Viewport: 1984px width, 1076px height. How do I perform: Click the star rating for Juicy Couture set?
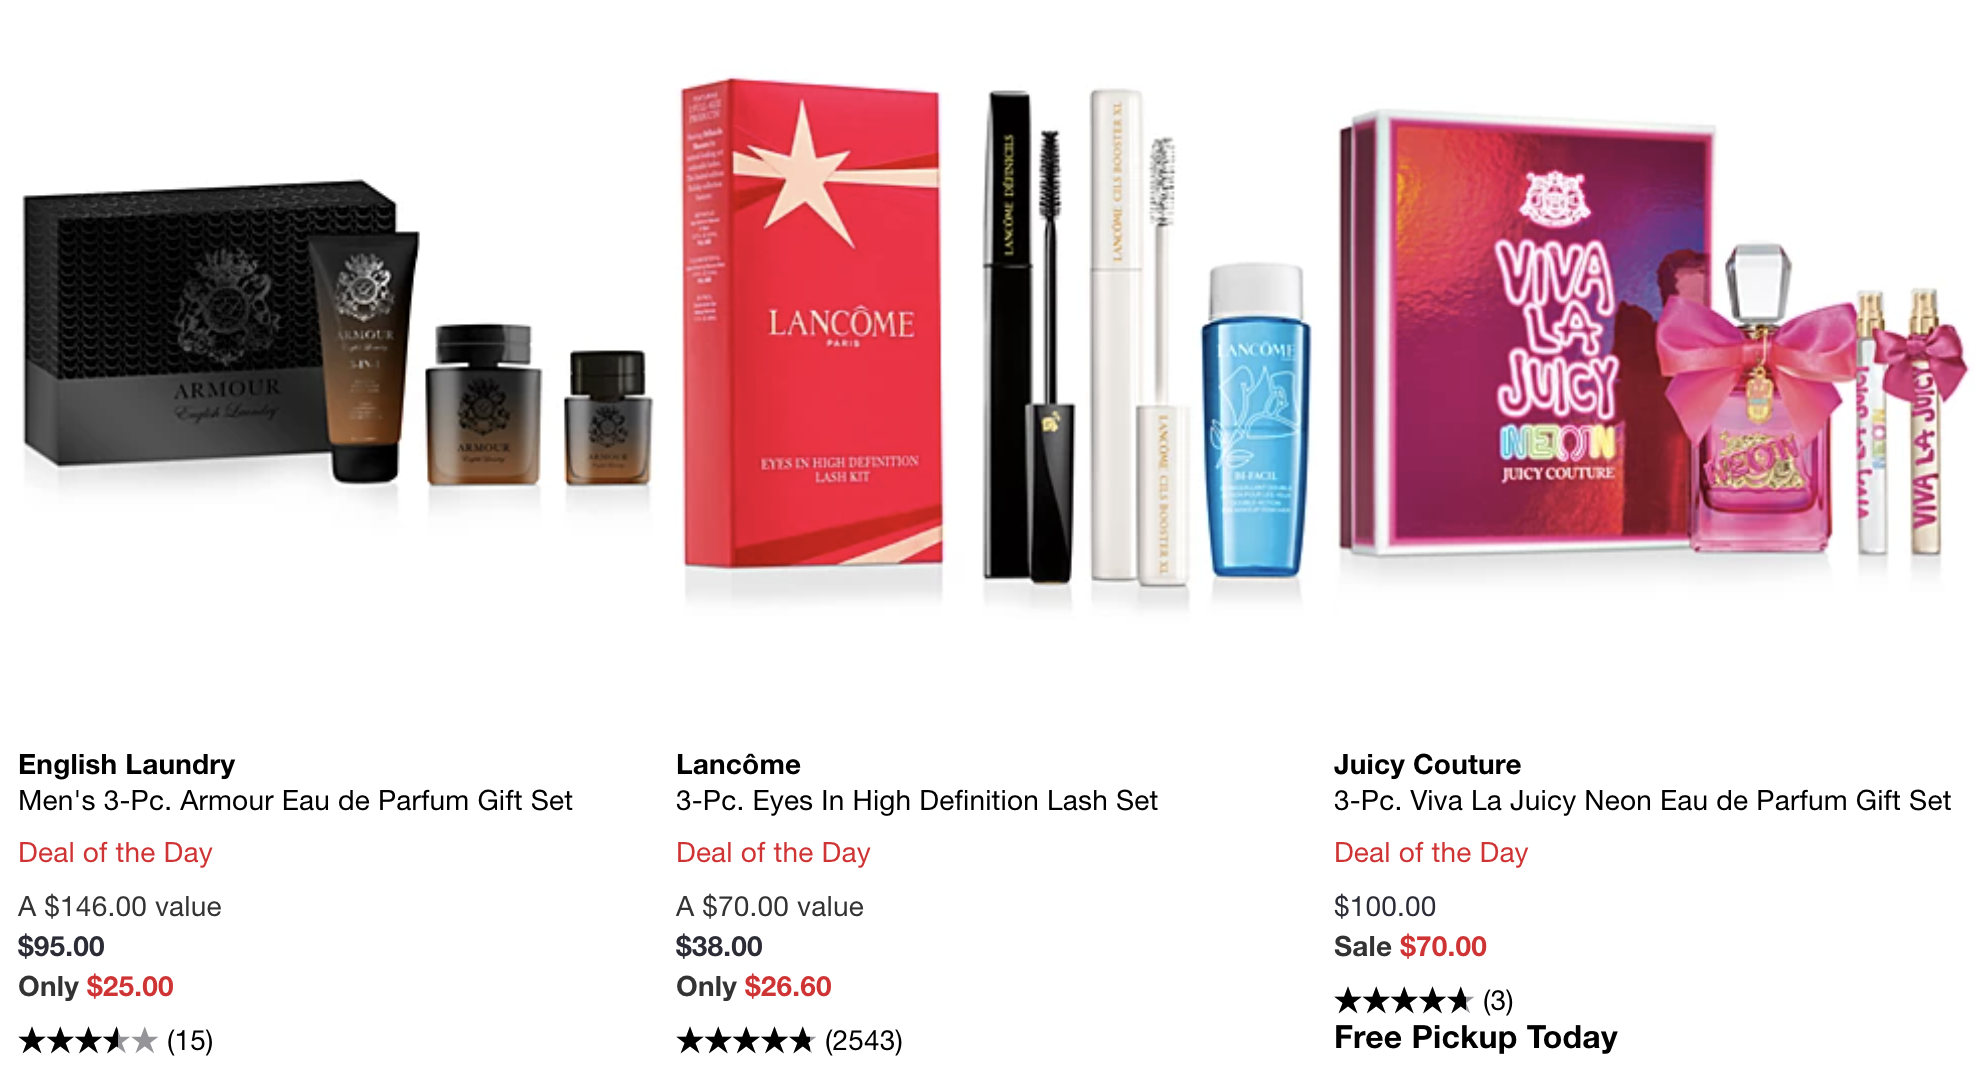[x=1404, y=1000]
